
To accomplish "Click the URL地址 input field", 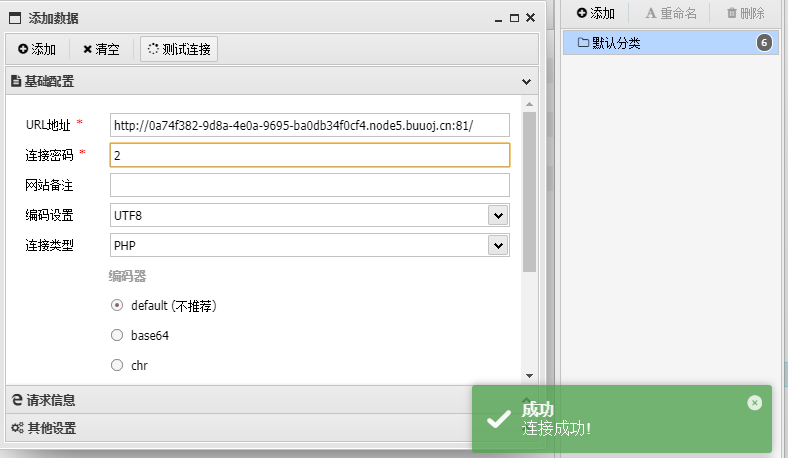I will pos(309,125).
